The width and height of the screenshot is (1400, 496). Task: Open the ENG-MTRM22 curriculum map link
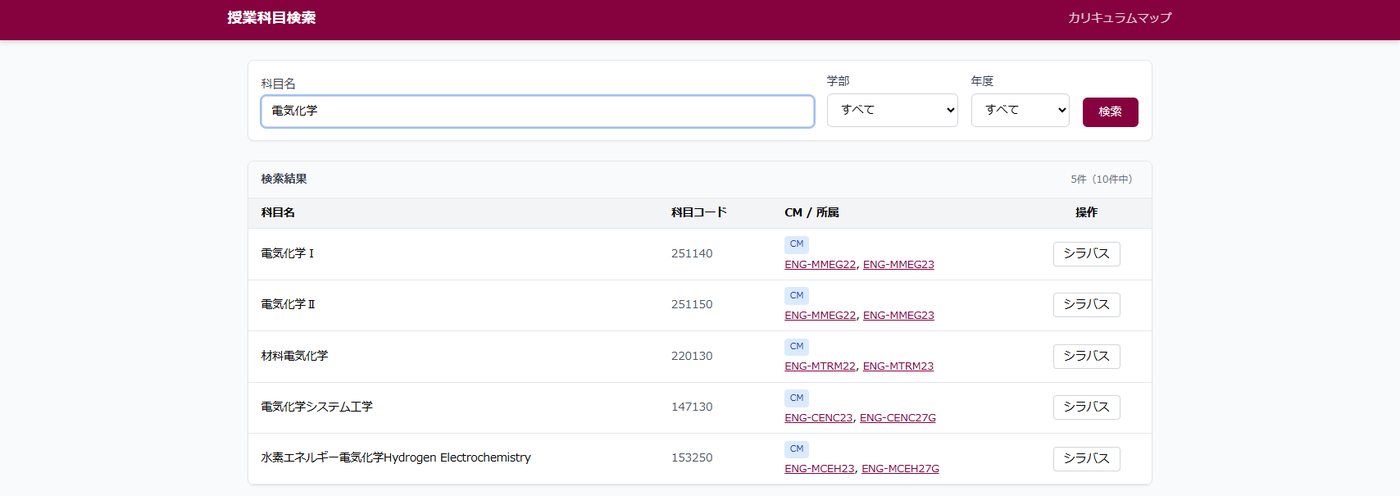coord(820,367)
